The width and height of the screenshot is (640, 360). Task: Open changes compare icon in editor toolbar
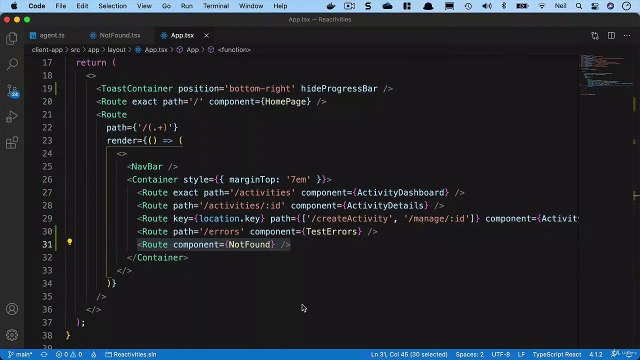[x=595, y=36]
